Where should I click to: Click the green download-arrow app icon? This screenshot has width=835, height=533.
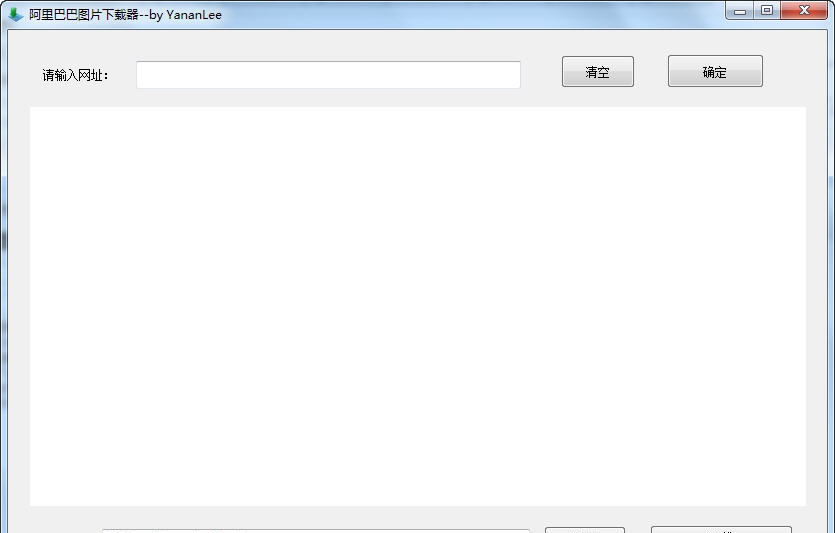[x=15, y=14]
